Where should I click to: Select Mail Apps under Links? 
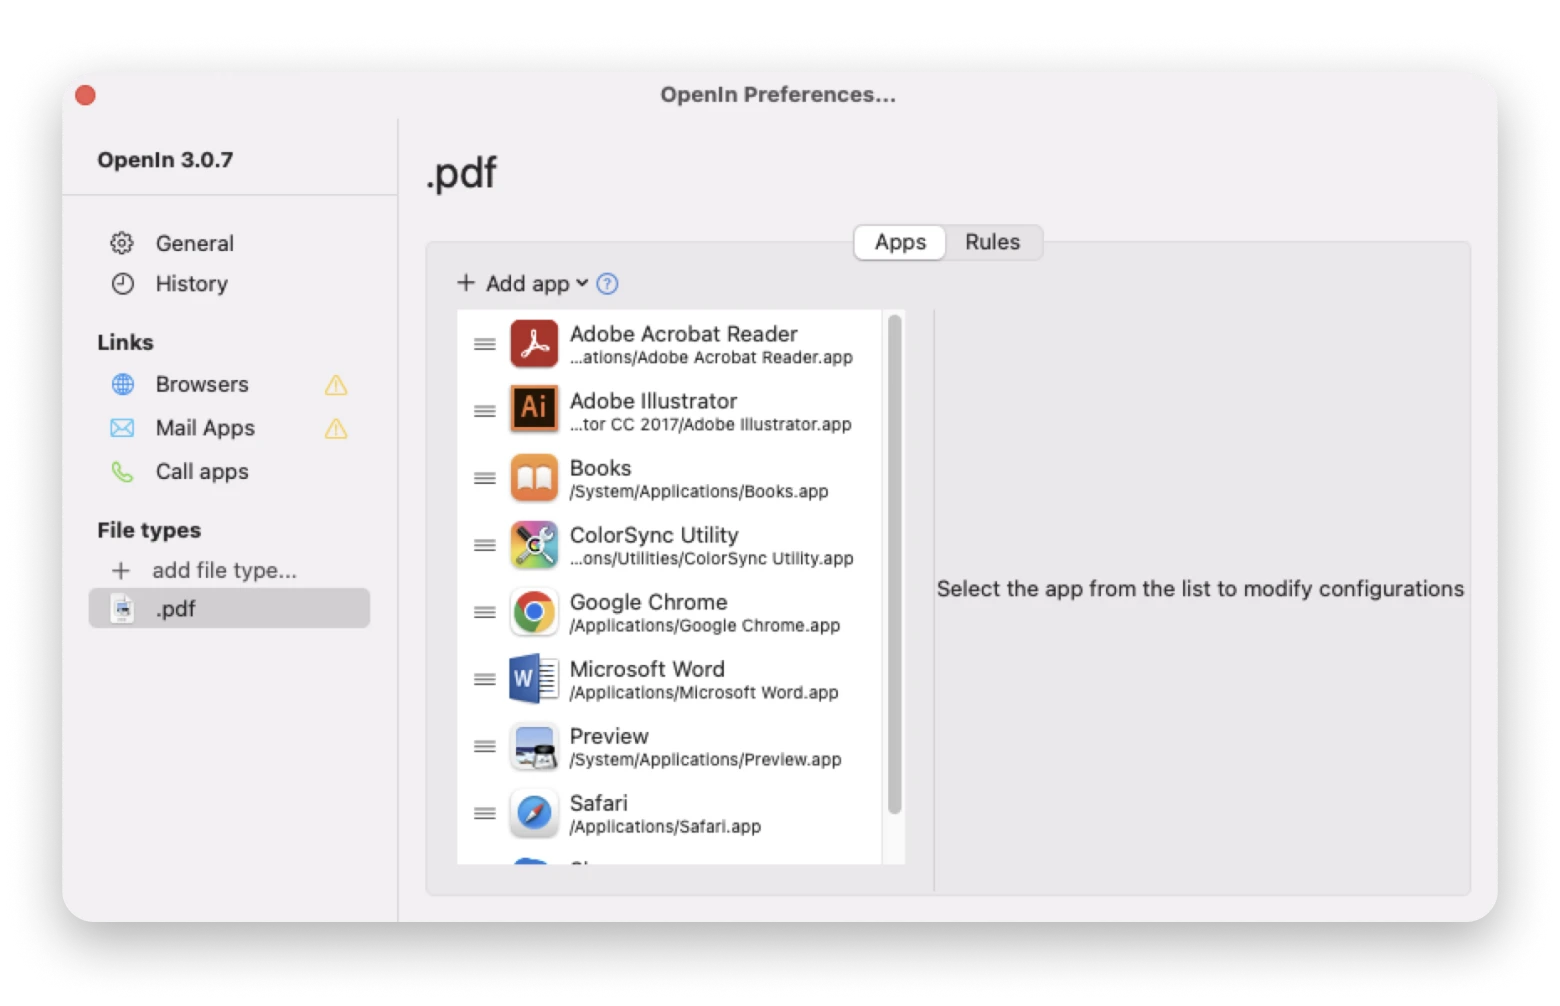pyautogui.click(x=205, y=428)
